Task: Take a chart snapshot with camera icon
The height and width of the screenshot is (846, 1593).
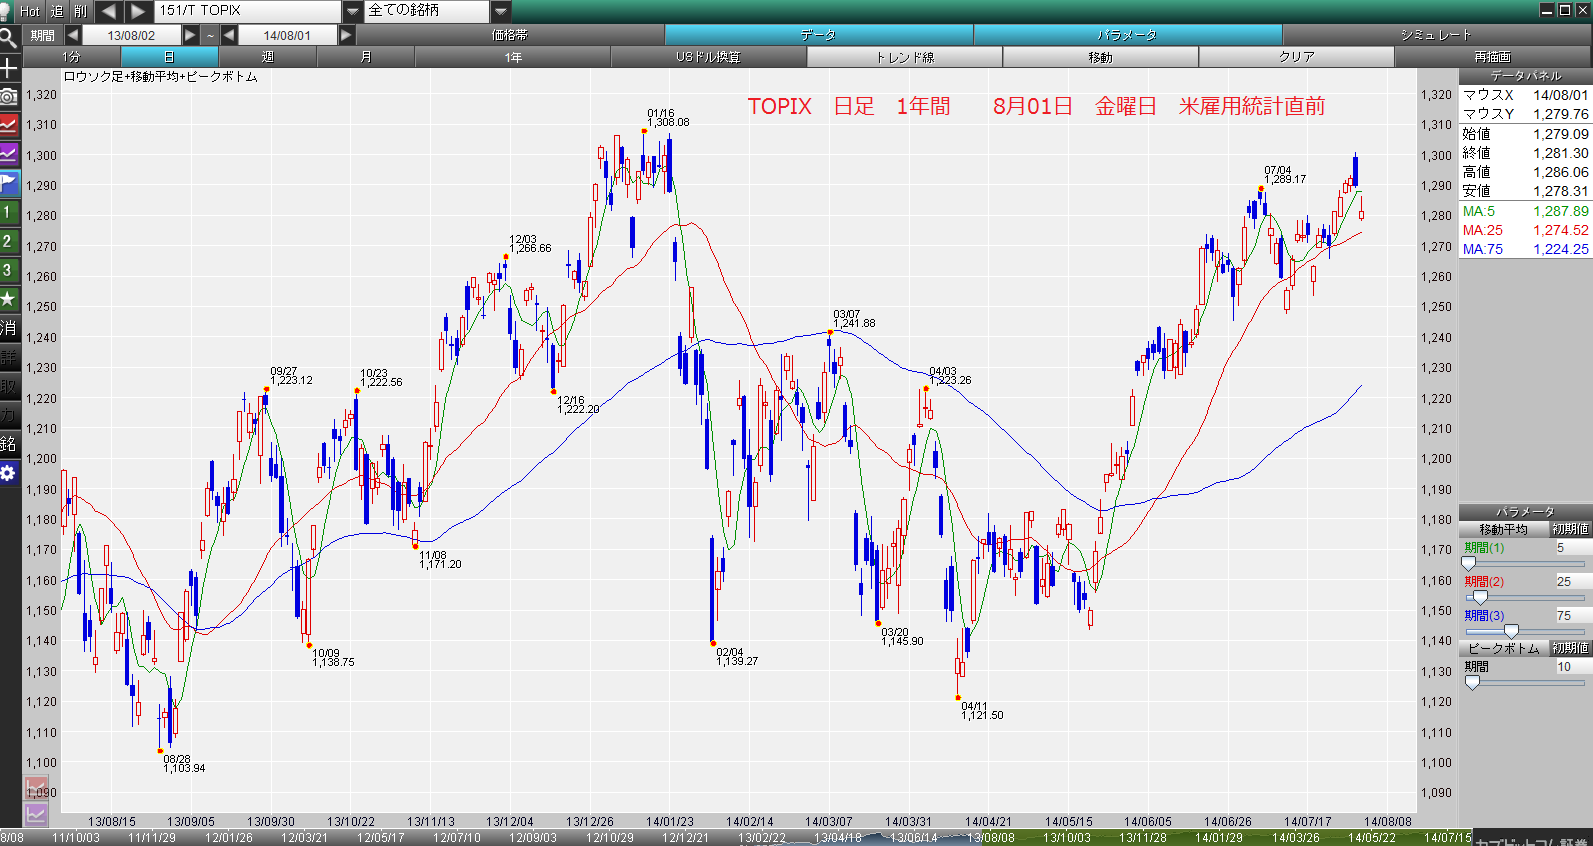Action: pyautogui.click(x=9, y=96)
